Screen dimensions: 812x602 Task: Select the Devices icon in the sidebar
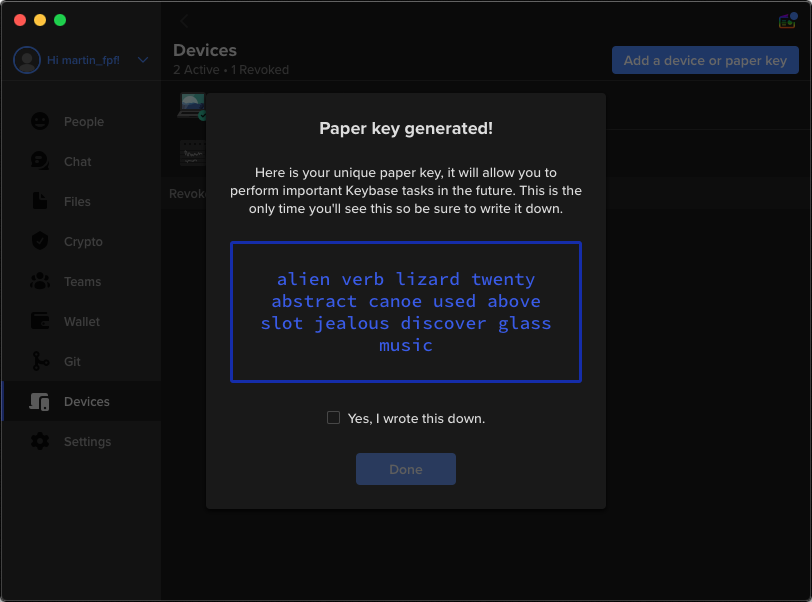pos(40,402)
